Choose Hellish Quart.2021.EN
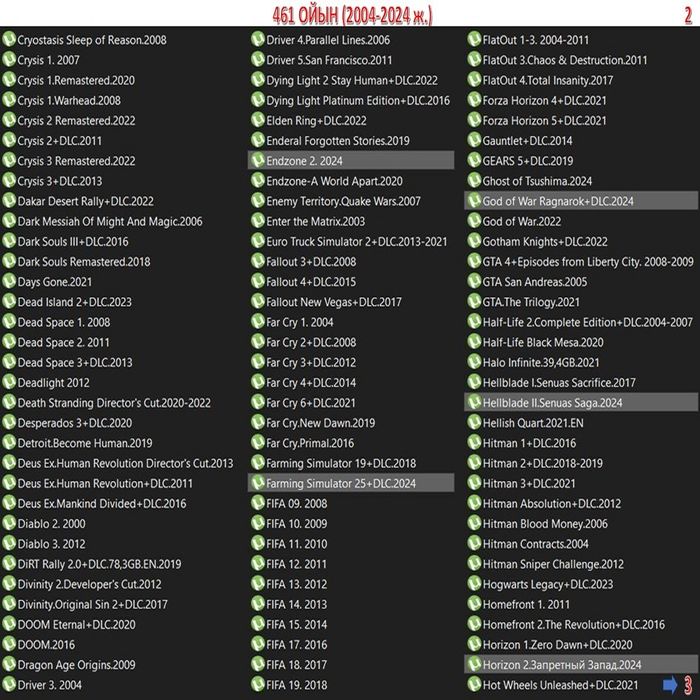700x700 pixels. pos(533,423)
